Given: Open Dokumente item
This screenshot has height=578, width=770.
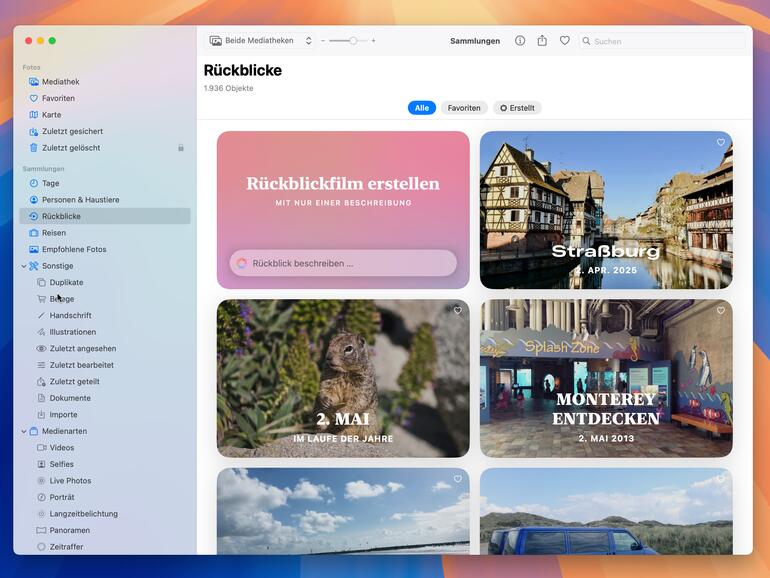Looking at the screenshot, I should coord(104,398).
